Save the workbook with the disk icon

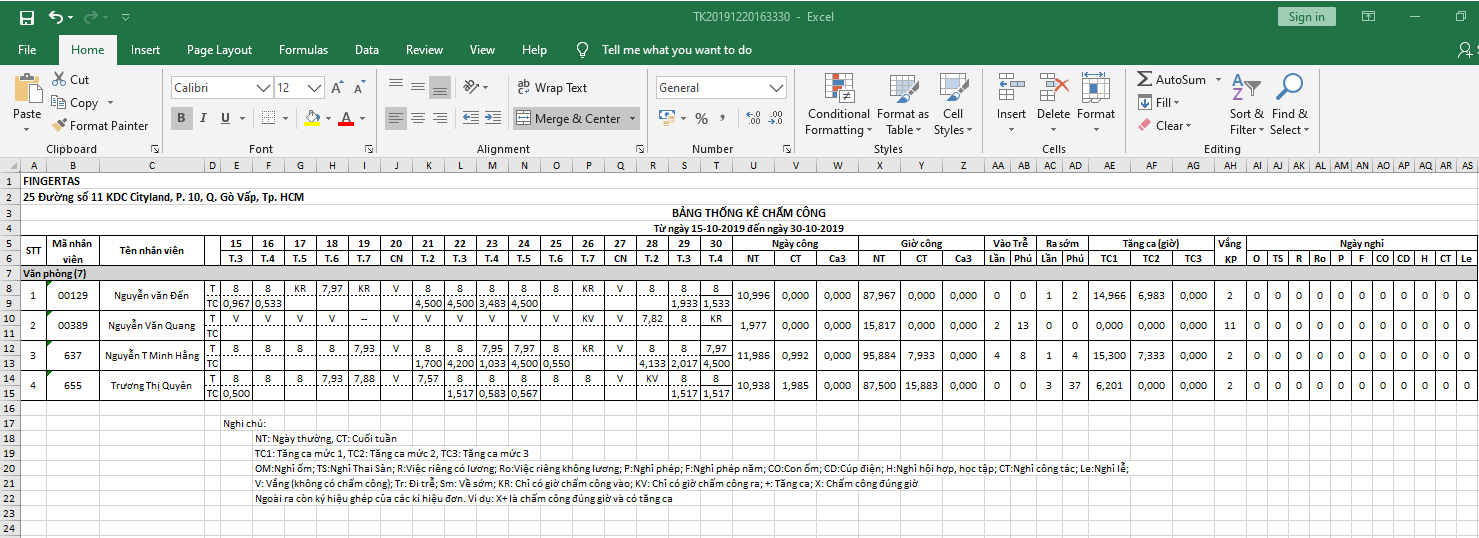click(x=27, y=17)
